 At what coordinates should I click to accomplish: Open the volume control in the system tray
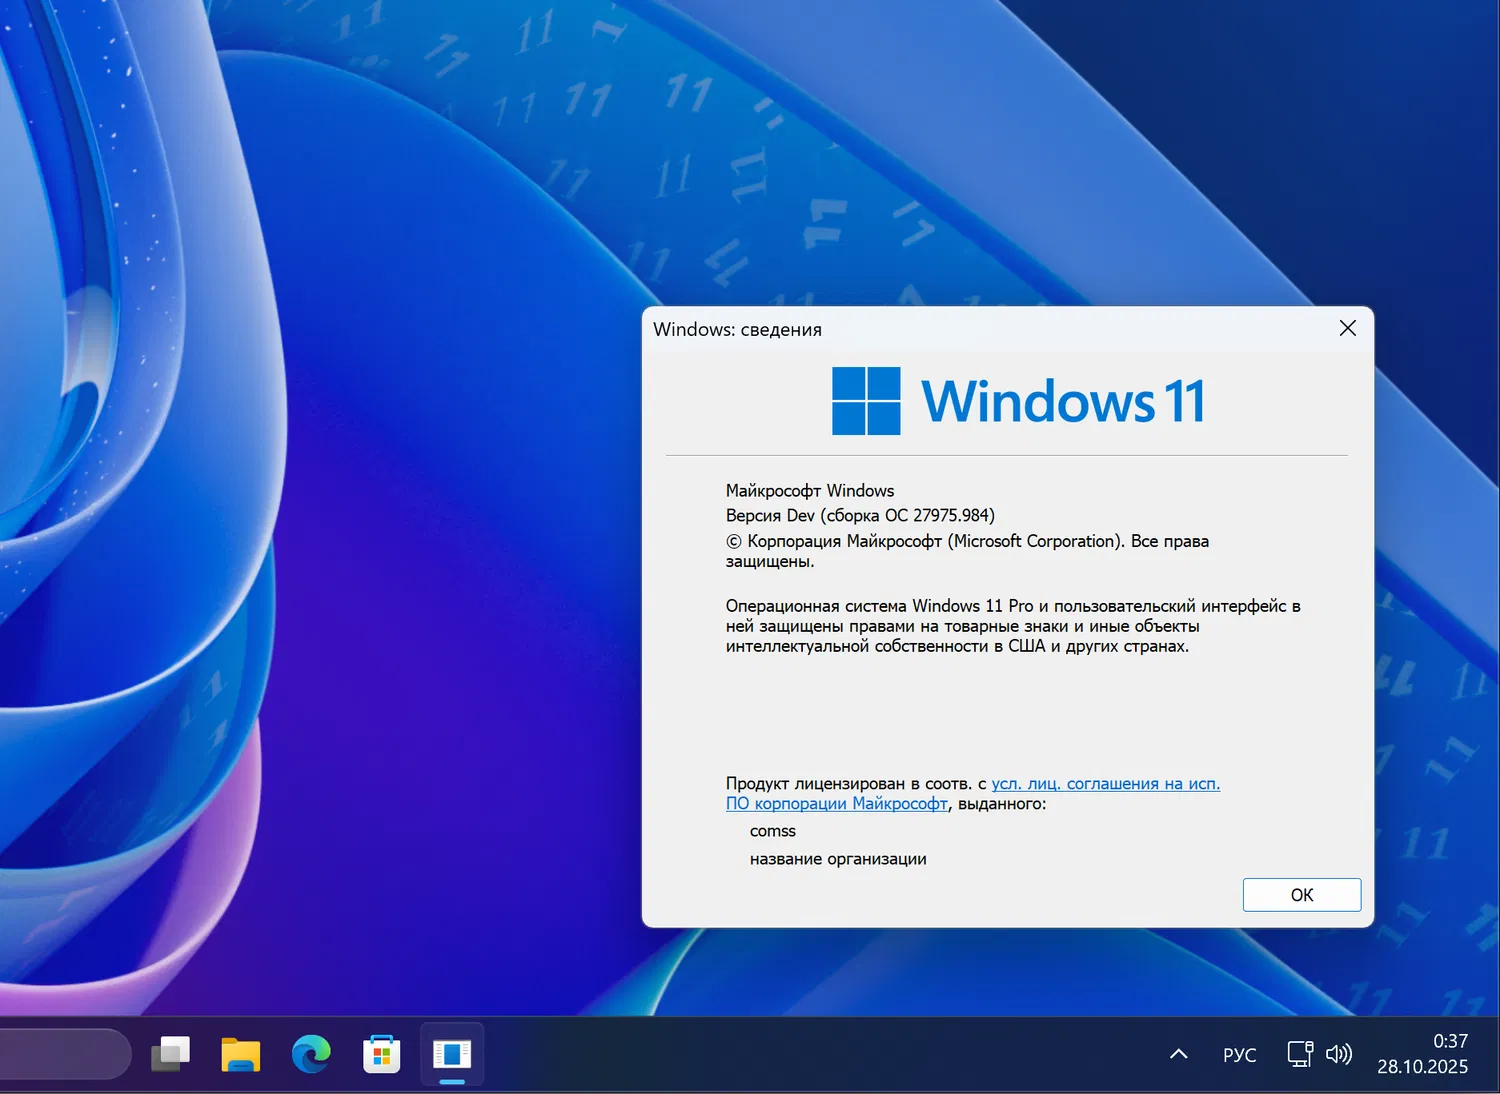click(x=1338, y=1054)
